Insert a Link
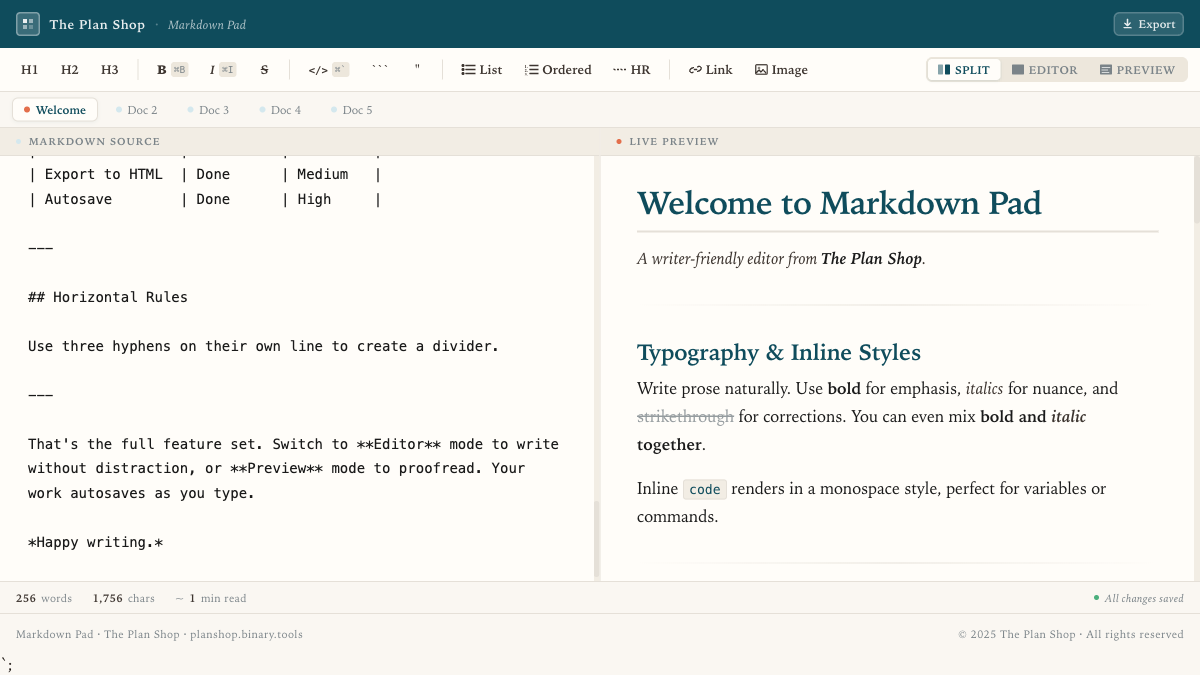The image size is (1200, 675). pos(711,70)
